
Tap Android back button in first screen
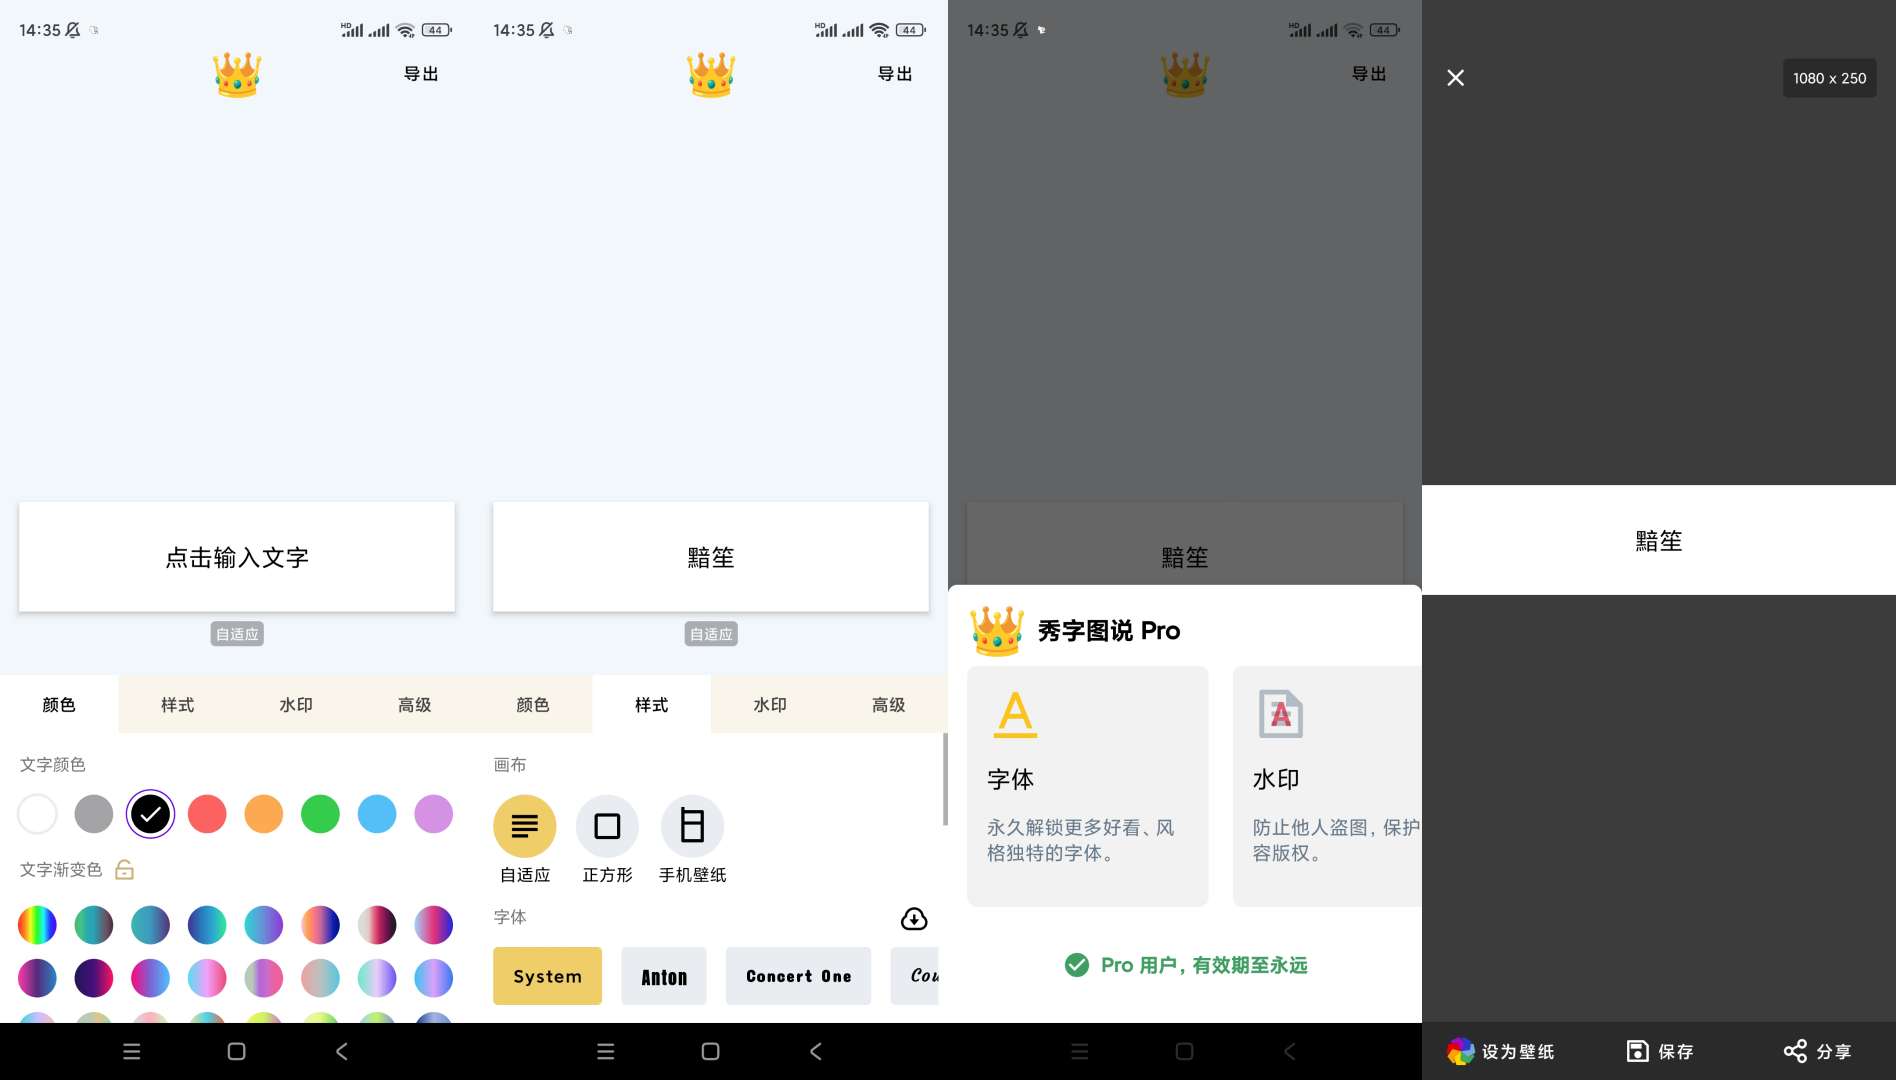[342, 1051]
